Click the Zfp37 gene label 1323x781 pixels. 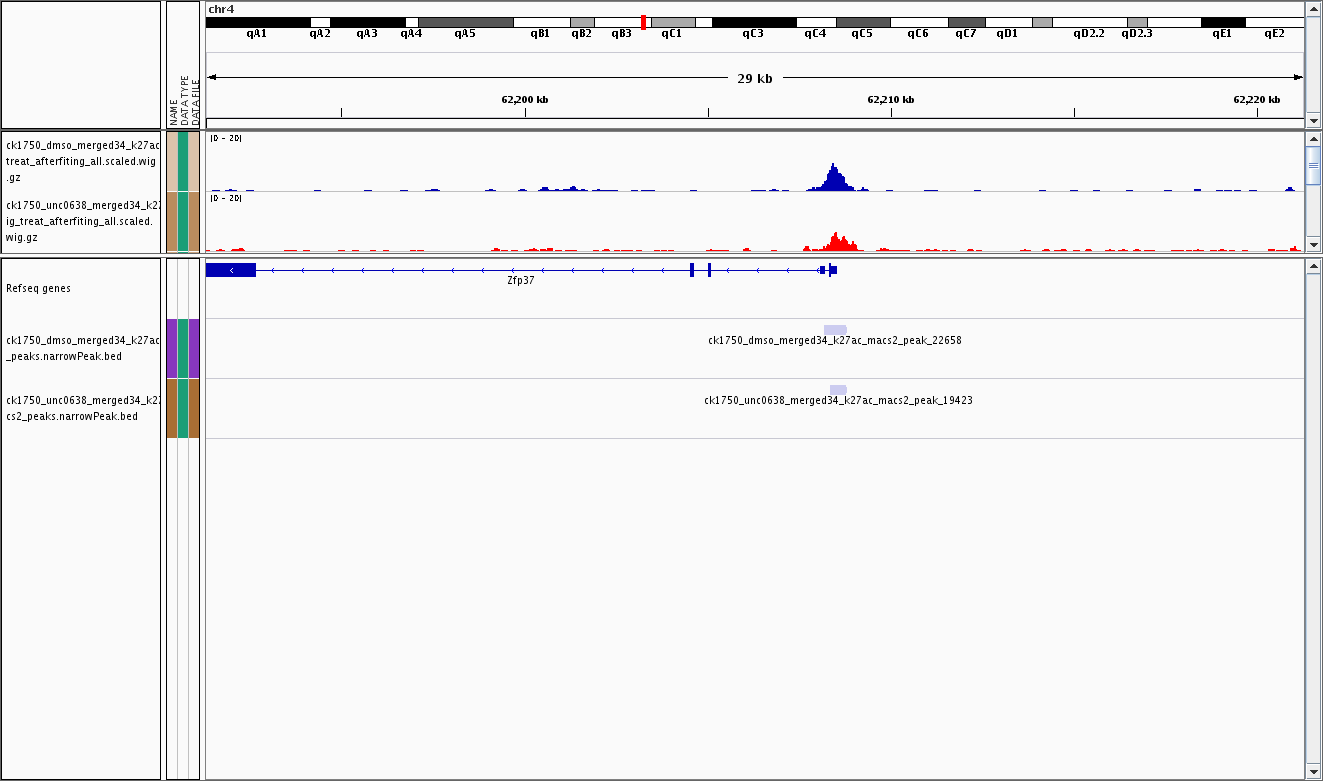[x=520, y=281]
